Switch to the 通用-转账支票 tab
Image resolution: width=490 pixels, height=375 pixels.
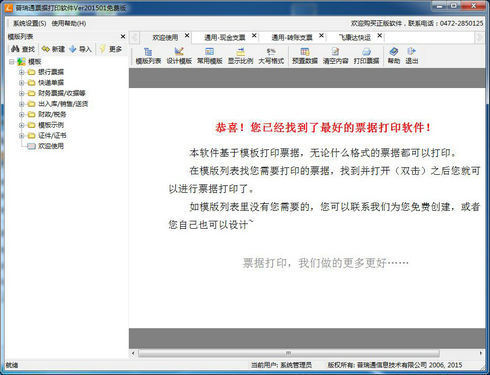(292, 37)
